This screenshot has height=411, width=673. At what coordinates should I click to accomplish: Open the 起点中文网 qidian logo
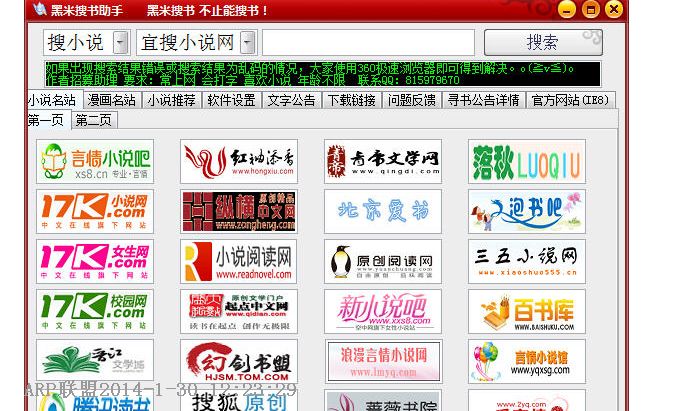(239, 311)
